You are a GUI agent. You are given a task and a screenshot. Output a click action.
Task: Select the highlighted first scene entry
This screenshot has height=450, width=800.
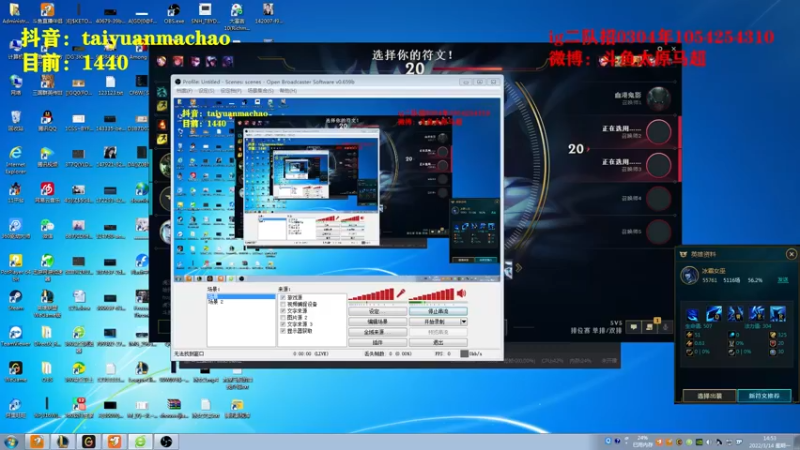pyautogui.click(x=241, y=296)
